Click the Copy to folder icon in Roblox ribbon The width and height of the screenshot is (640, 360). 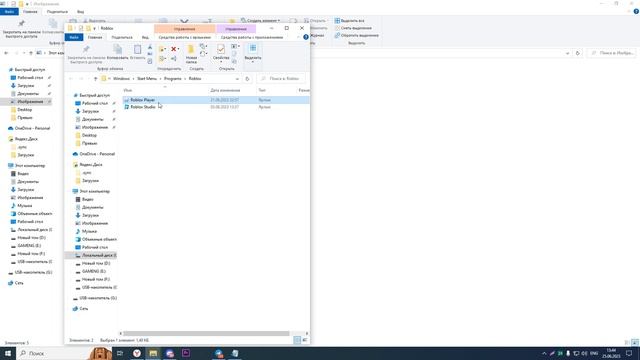pyautogui.click(x=162, y=59)
